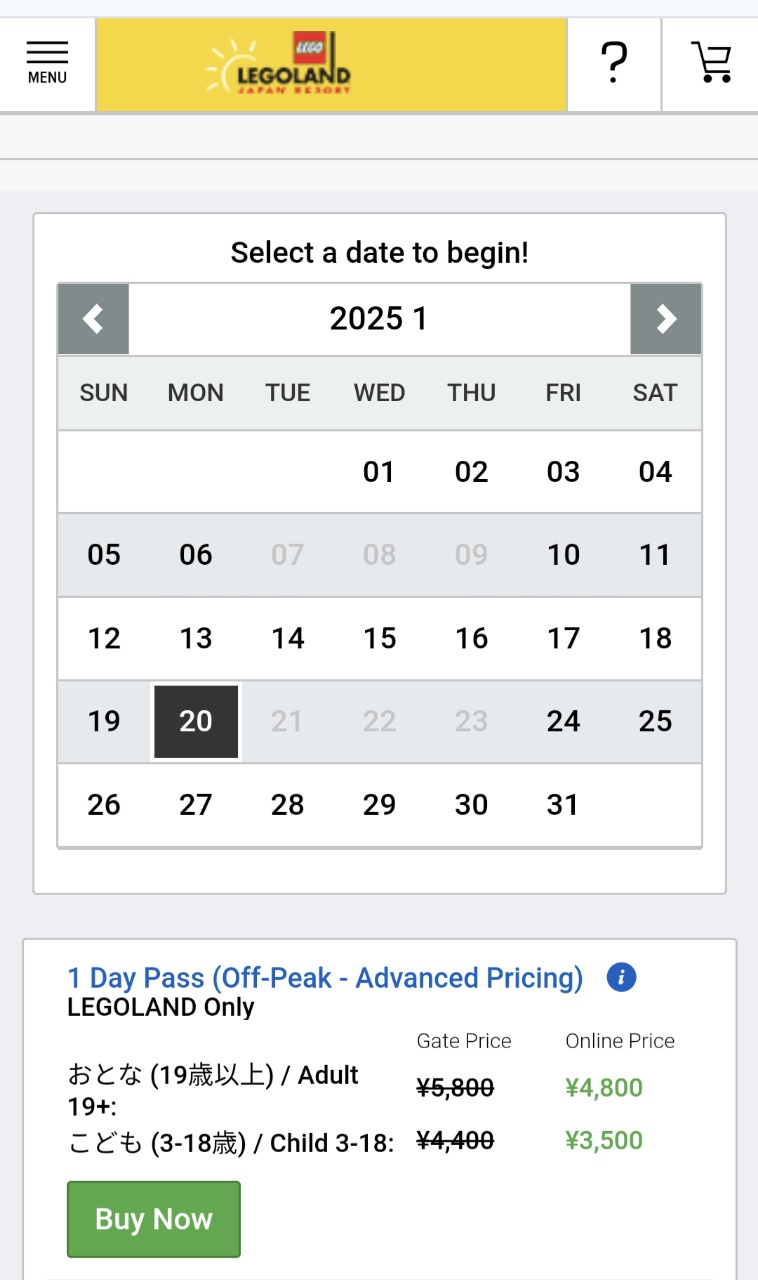
Task: Click the Buy Now button
Action: click(154, 1219)
